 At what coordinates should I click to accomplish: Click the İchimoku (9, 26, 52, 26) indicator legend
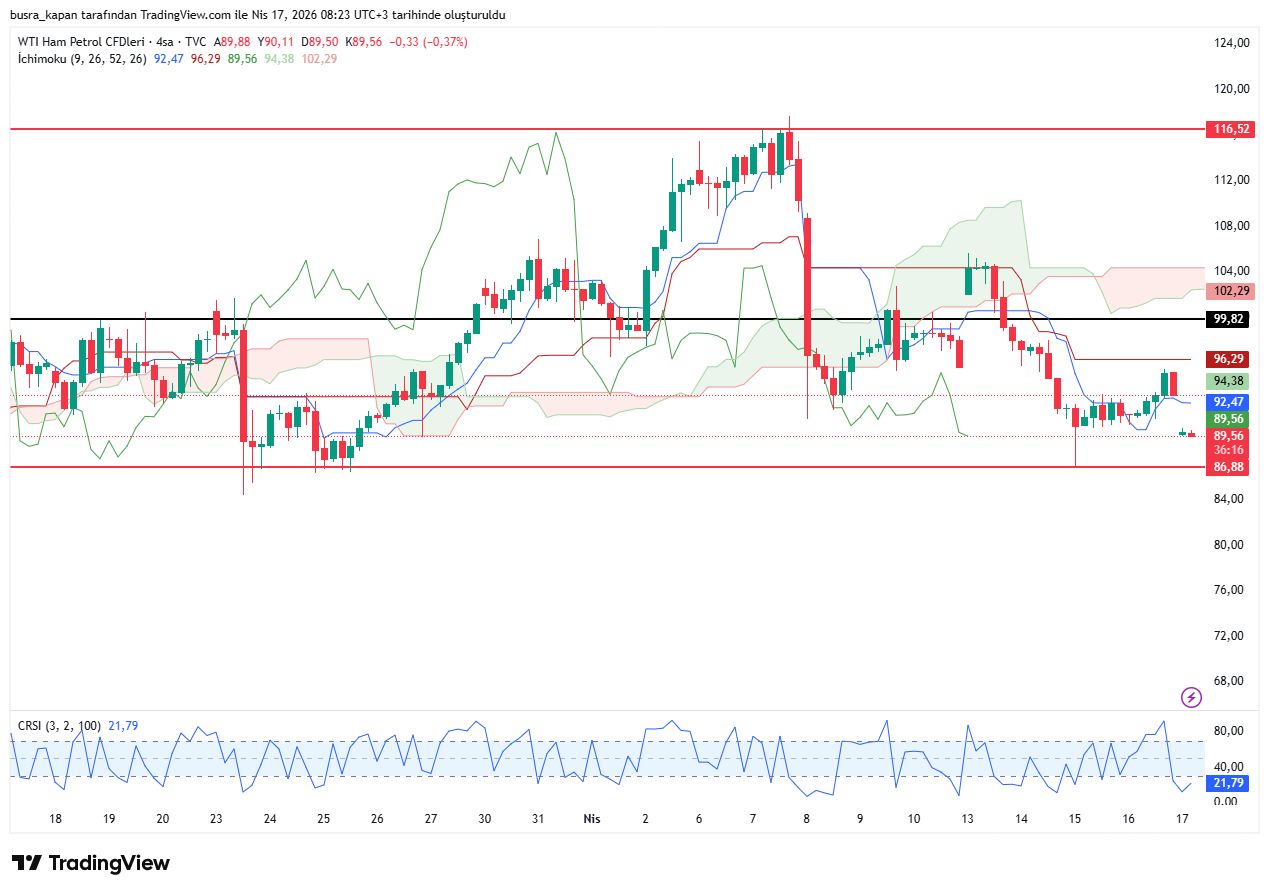[82, 59]
